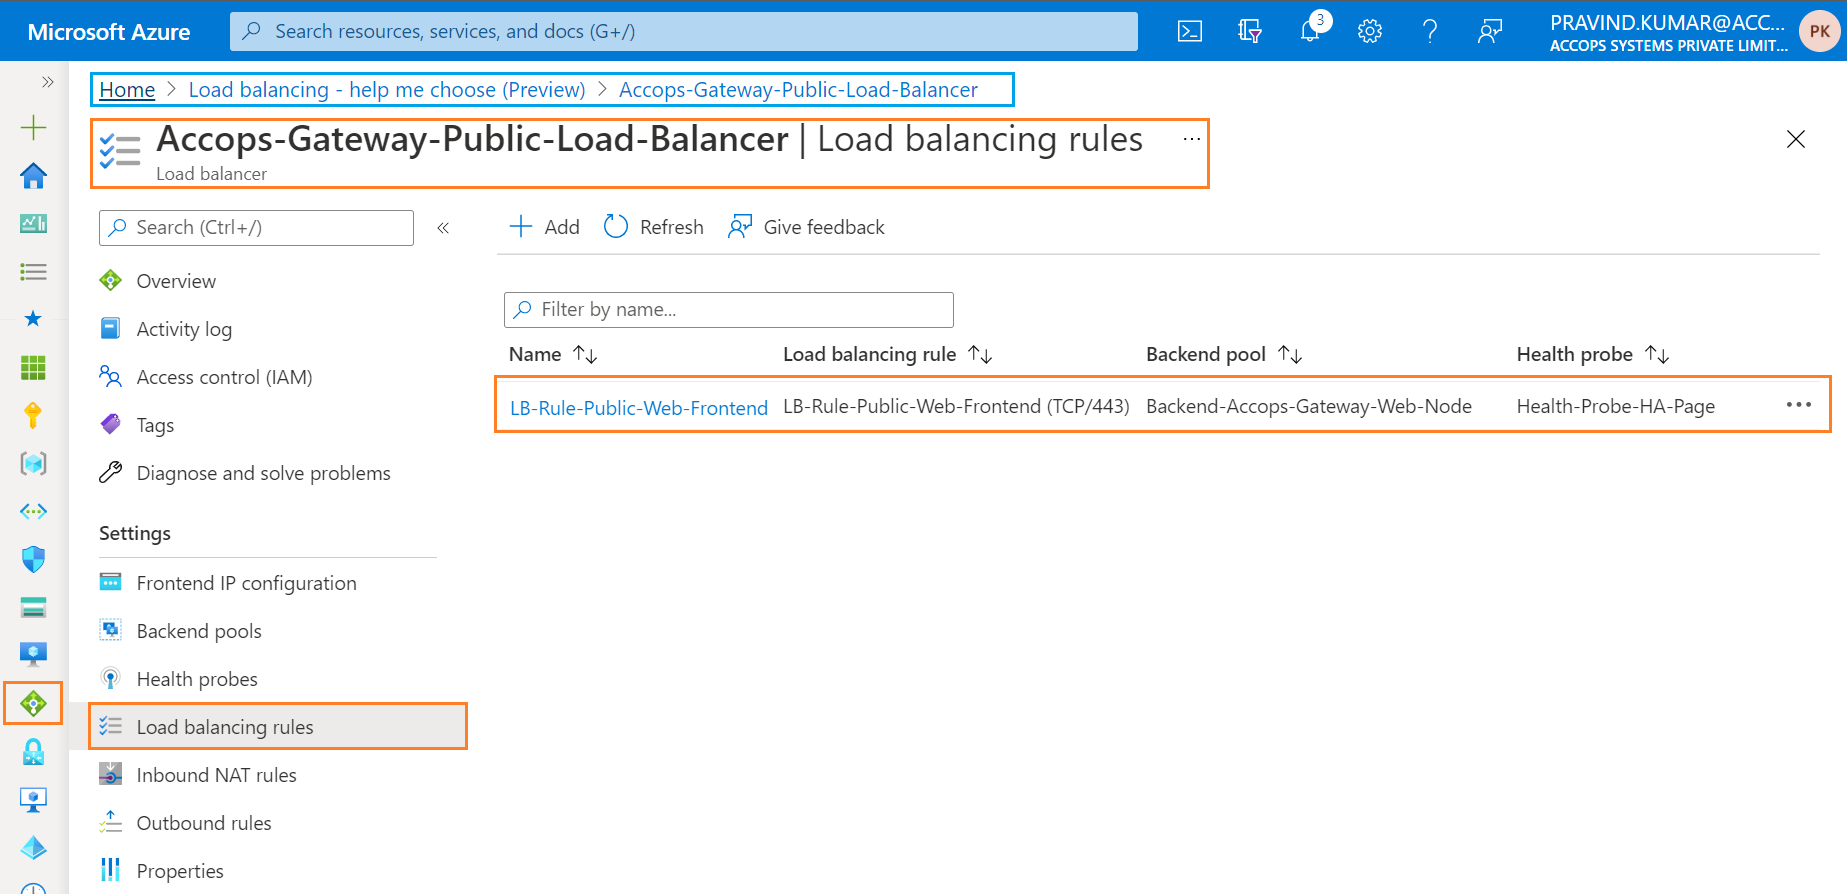Open row ellipsis for LB-Rule-Public-Web-Frontend
Viewport: 1847px width, 894px height.
click(x=1798, y=405)
